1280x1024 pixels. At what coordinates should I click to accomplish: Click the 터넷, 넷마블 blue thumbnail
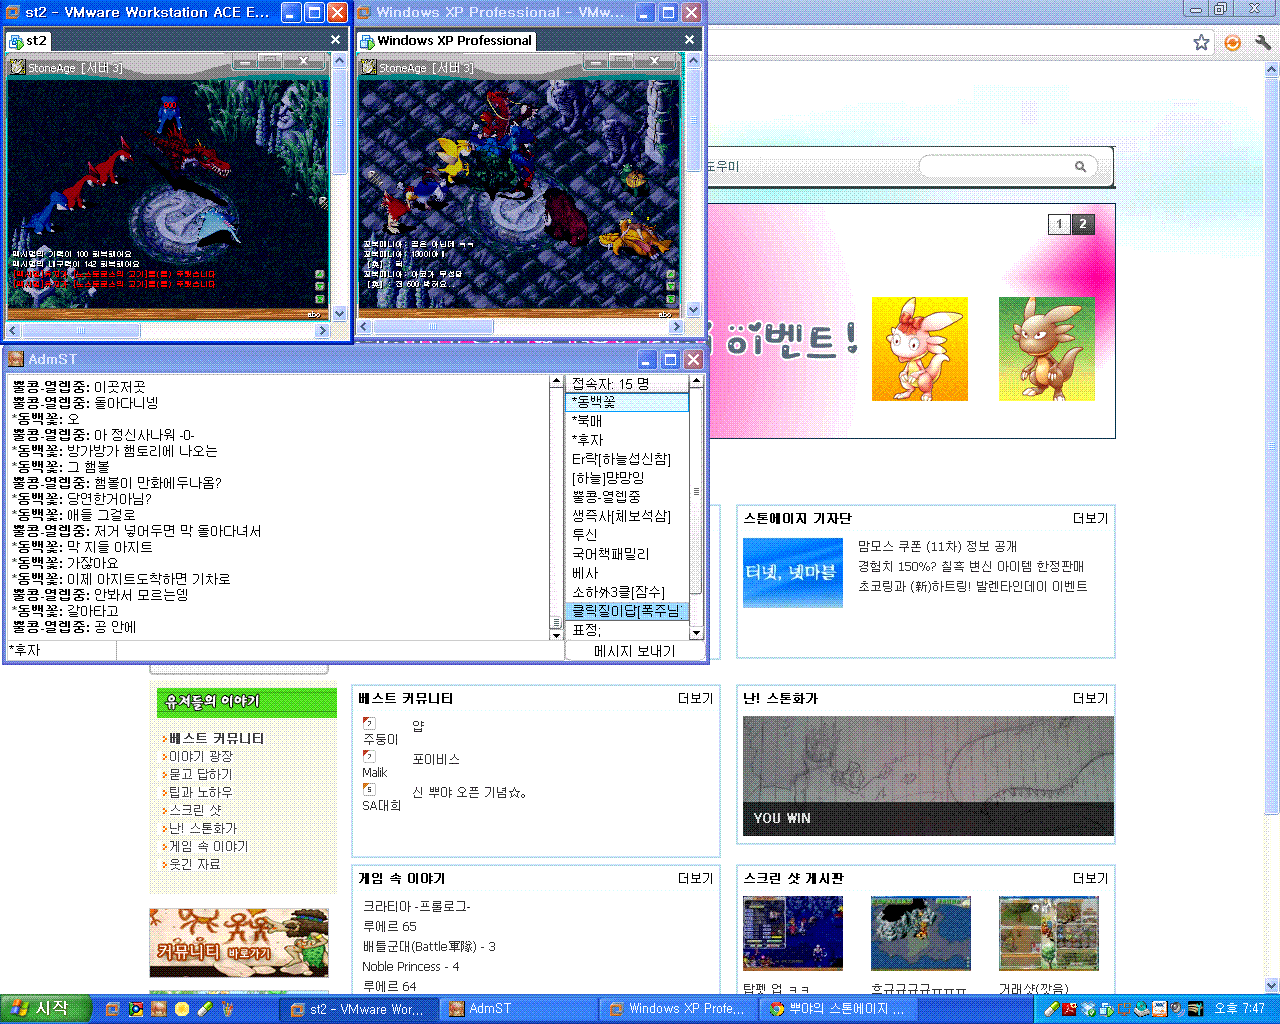[x=793, y=573]
